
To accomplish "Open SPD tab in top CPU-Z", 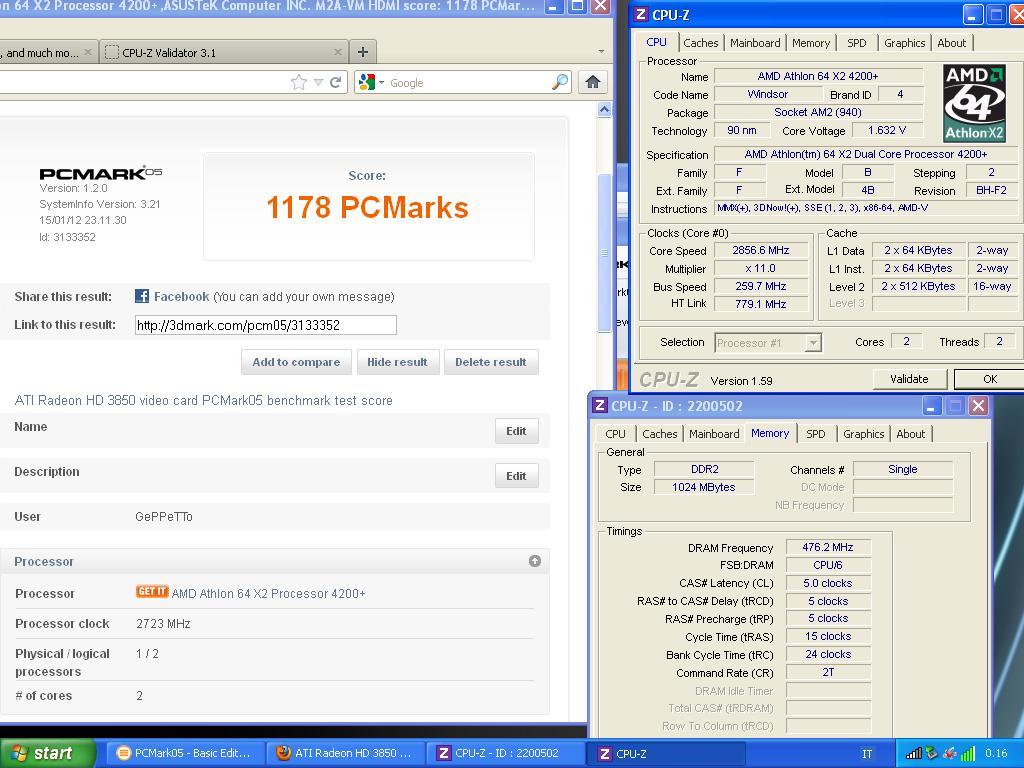I will [x=857, y=43].
